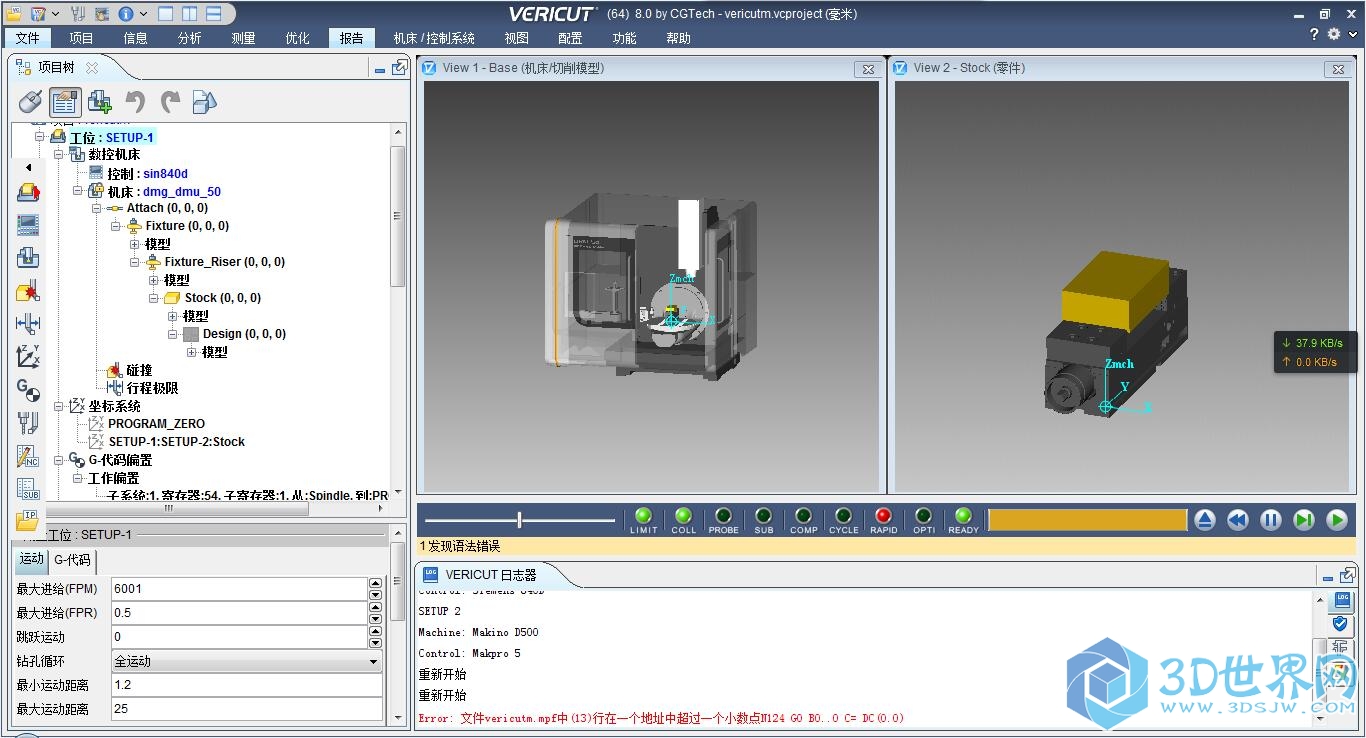Click the settings gear at top right
The image size is (1366, 738).
click(x=1333, y=34)
